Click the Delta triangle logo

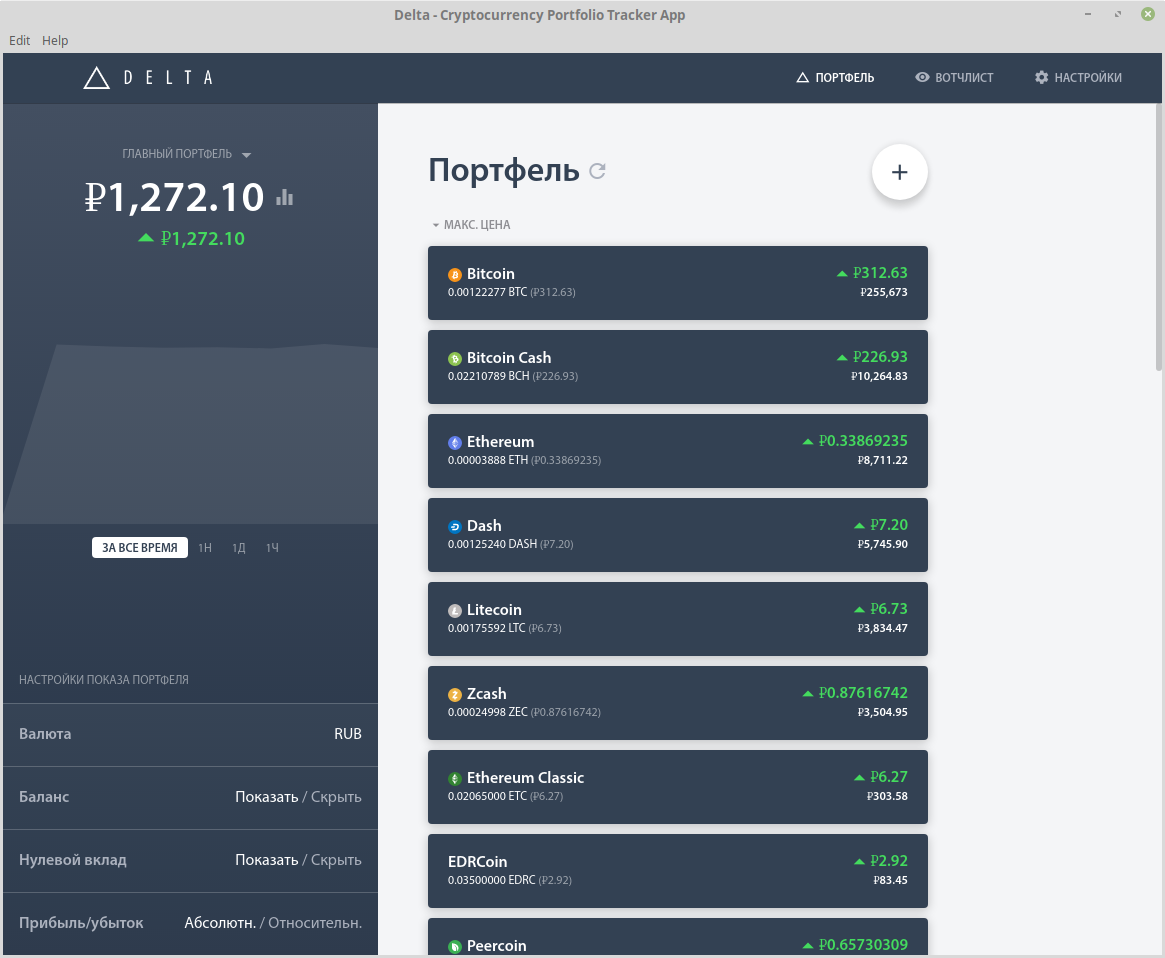[97, 77]
